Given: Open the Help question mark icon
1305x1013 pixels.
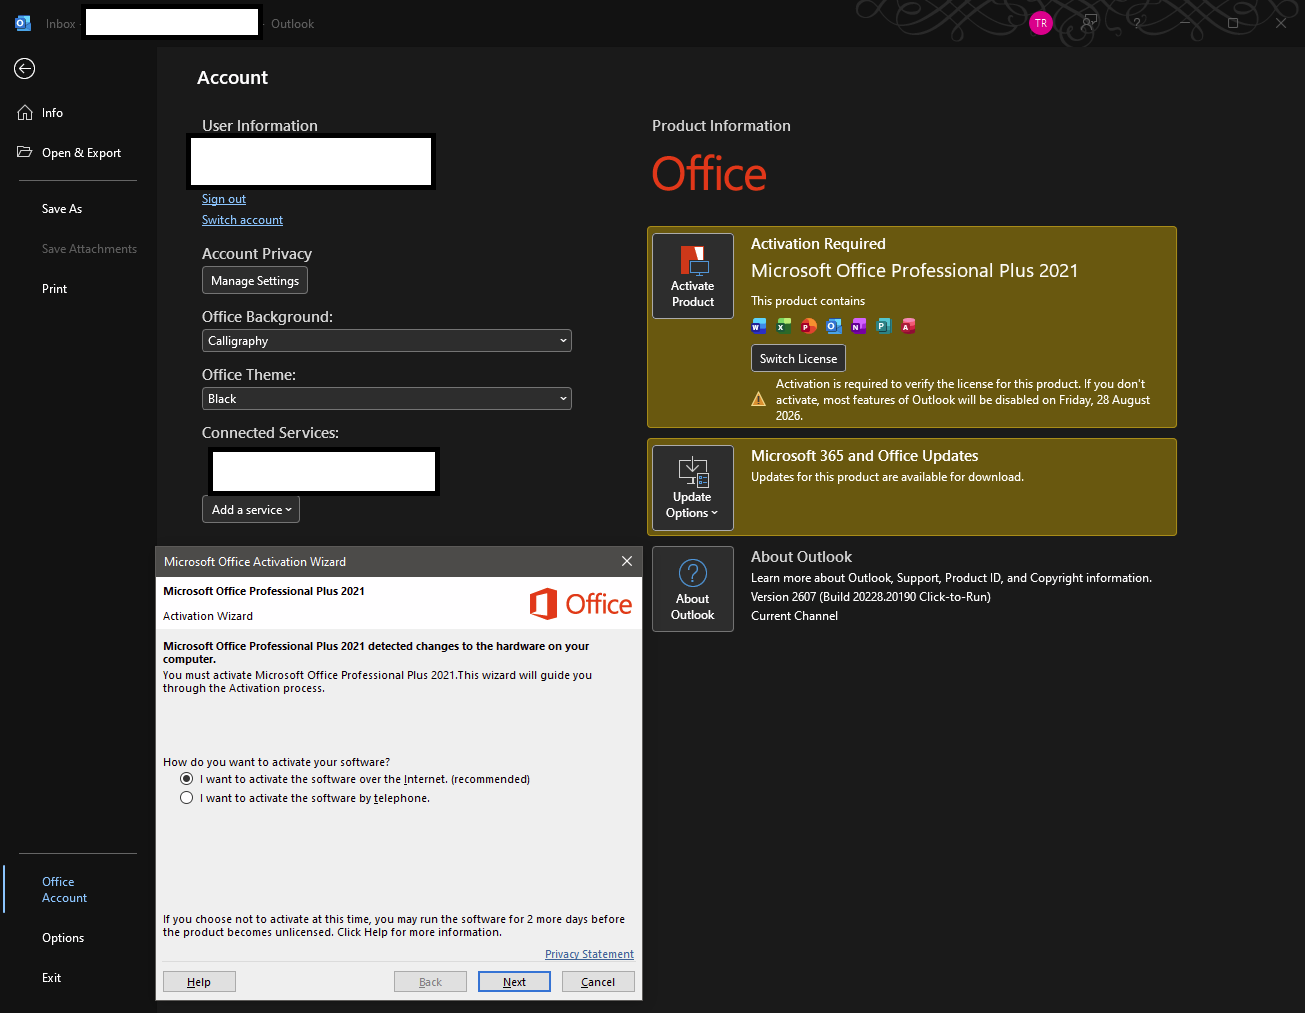Looking at the screenshot, I should coord(1137,23).
